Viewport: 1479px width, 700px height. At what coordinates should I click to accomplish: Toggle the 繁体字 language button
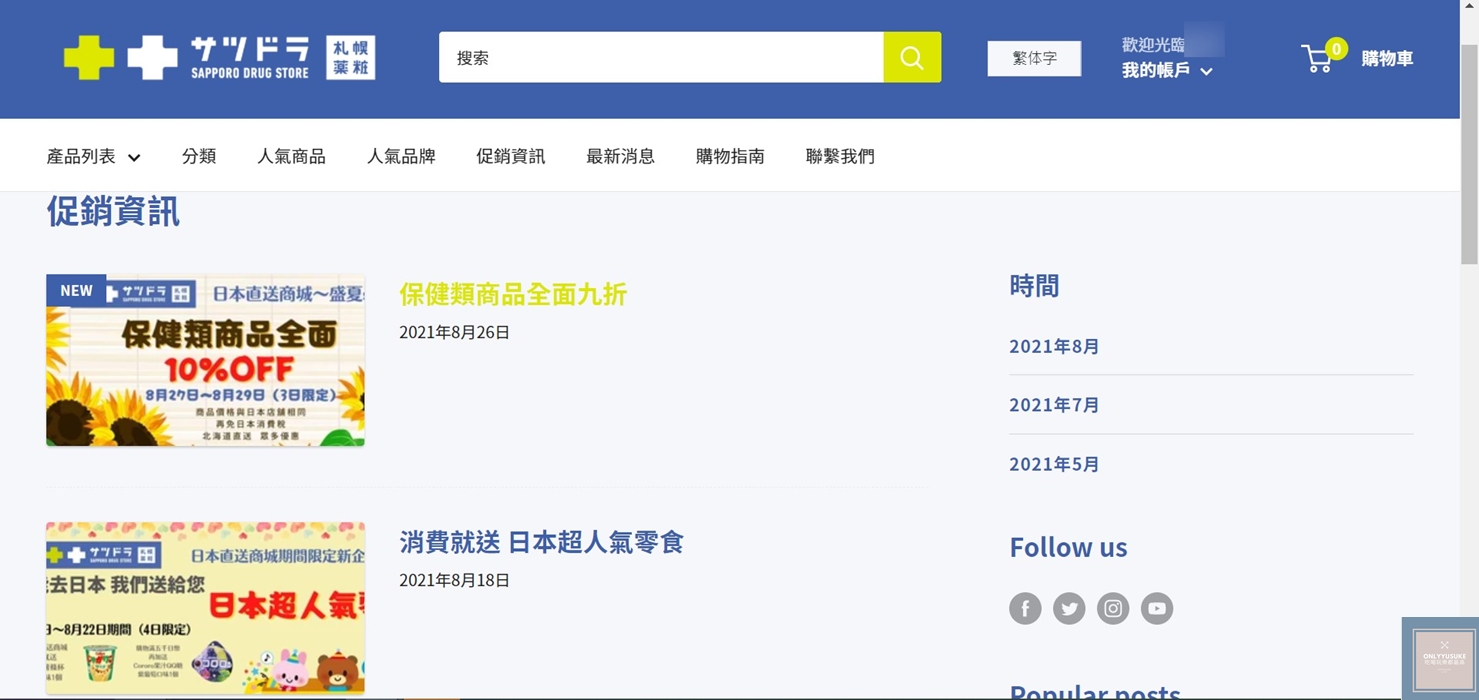[1034, 58]
